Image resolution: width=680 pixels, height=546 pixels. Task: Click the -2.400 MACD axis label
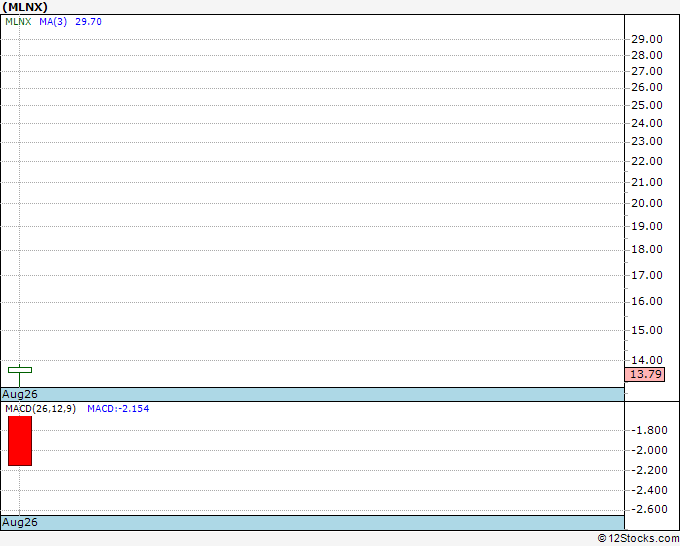(x=649, y=490)
